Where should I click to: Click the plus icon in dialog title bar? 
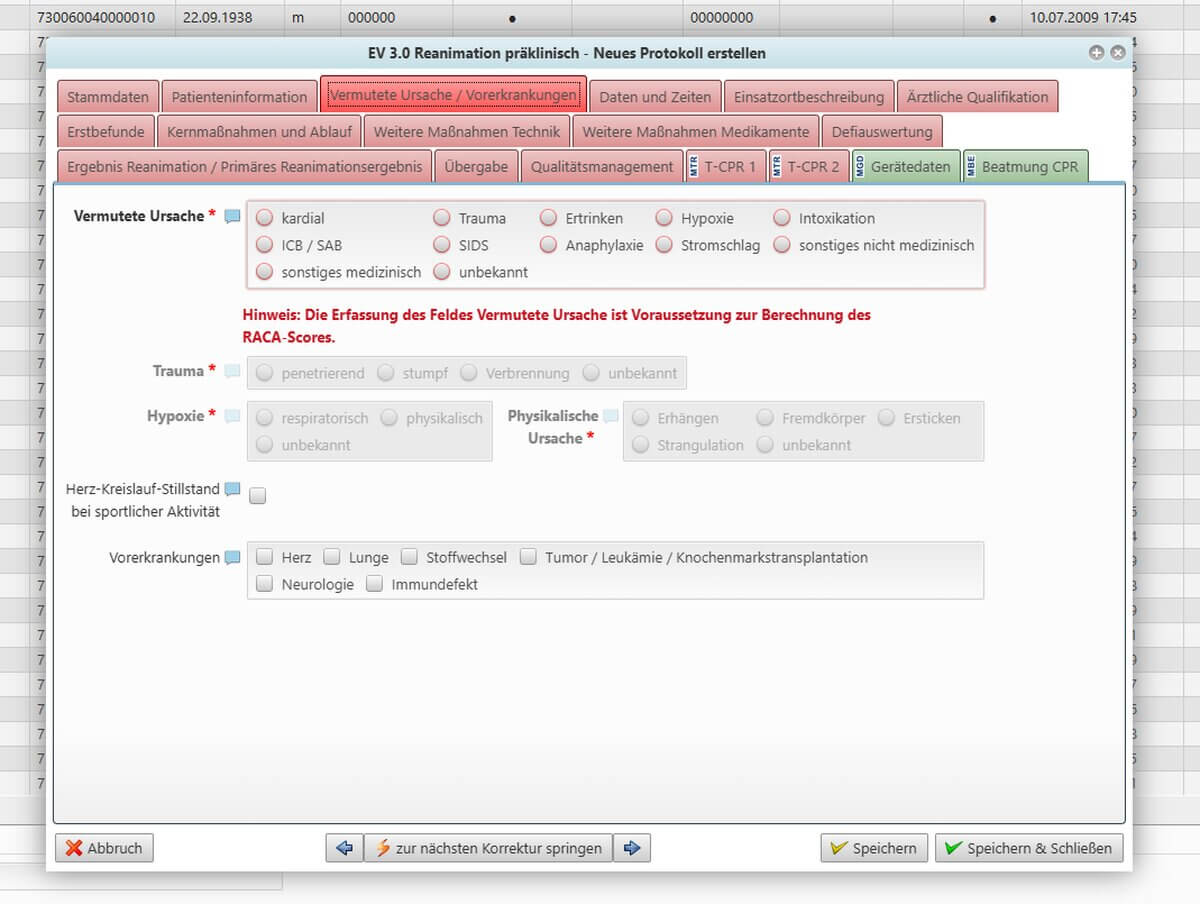pyautogui.click(x=1096, y=53)
